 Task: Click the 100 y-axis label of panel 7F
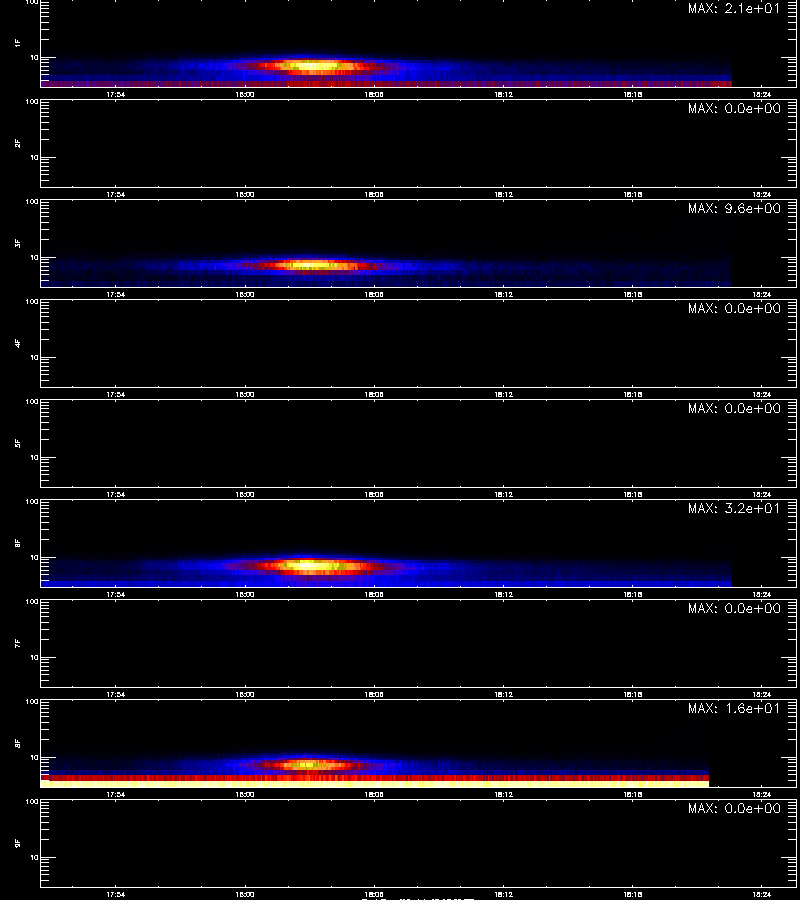point(32,602)
